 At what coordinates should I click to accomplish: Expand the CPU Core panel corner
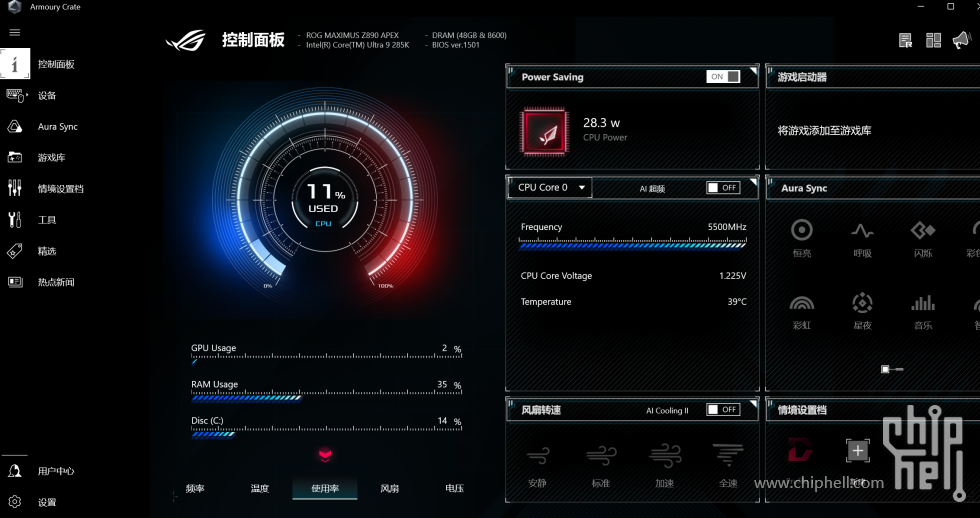coord(753,182)
